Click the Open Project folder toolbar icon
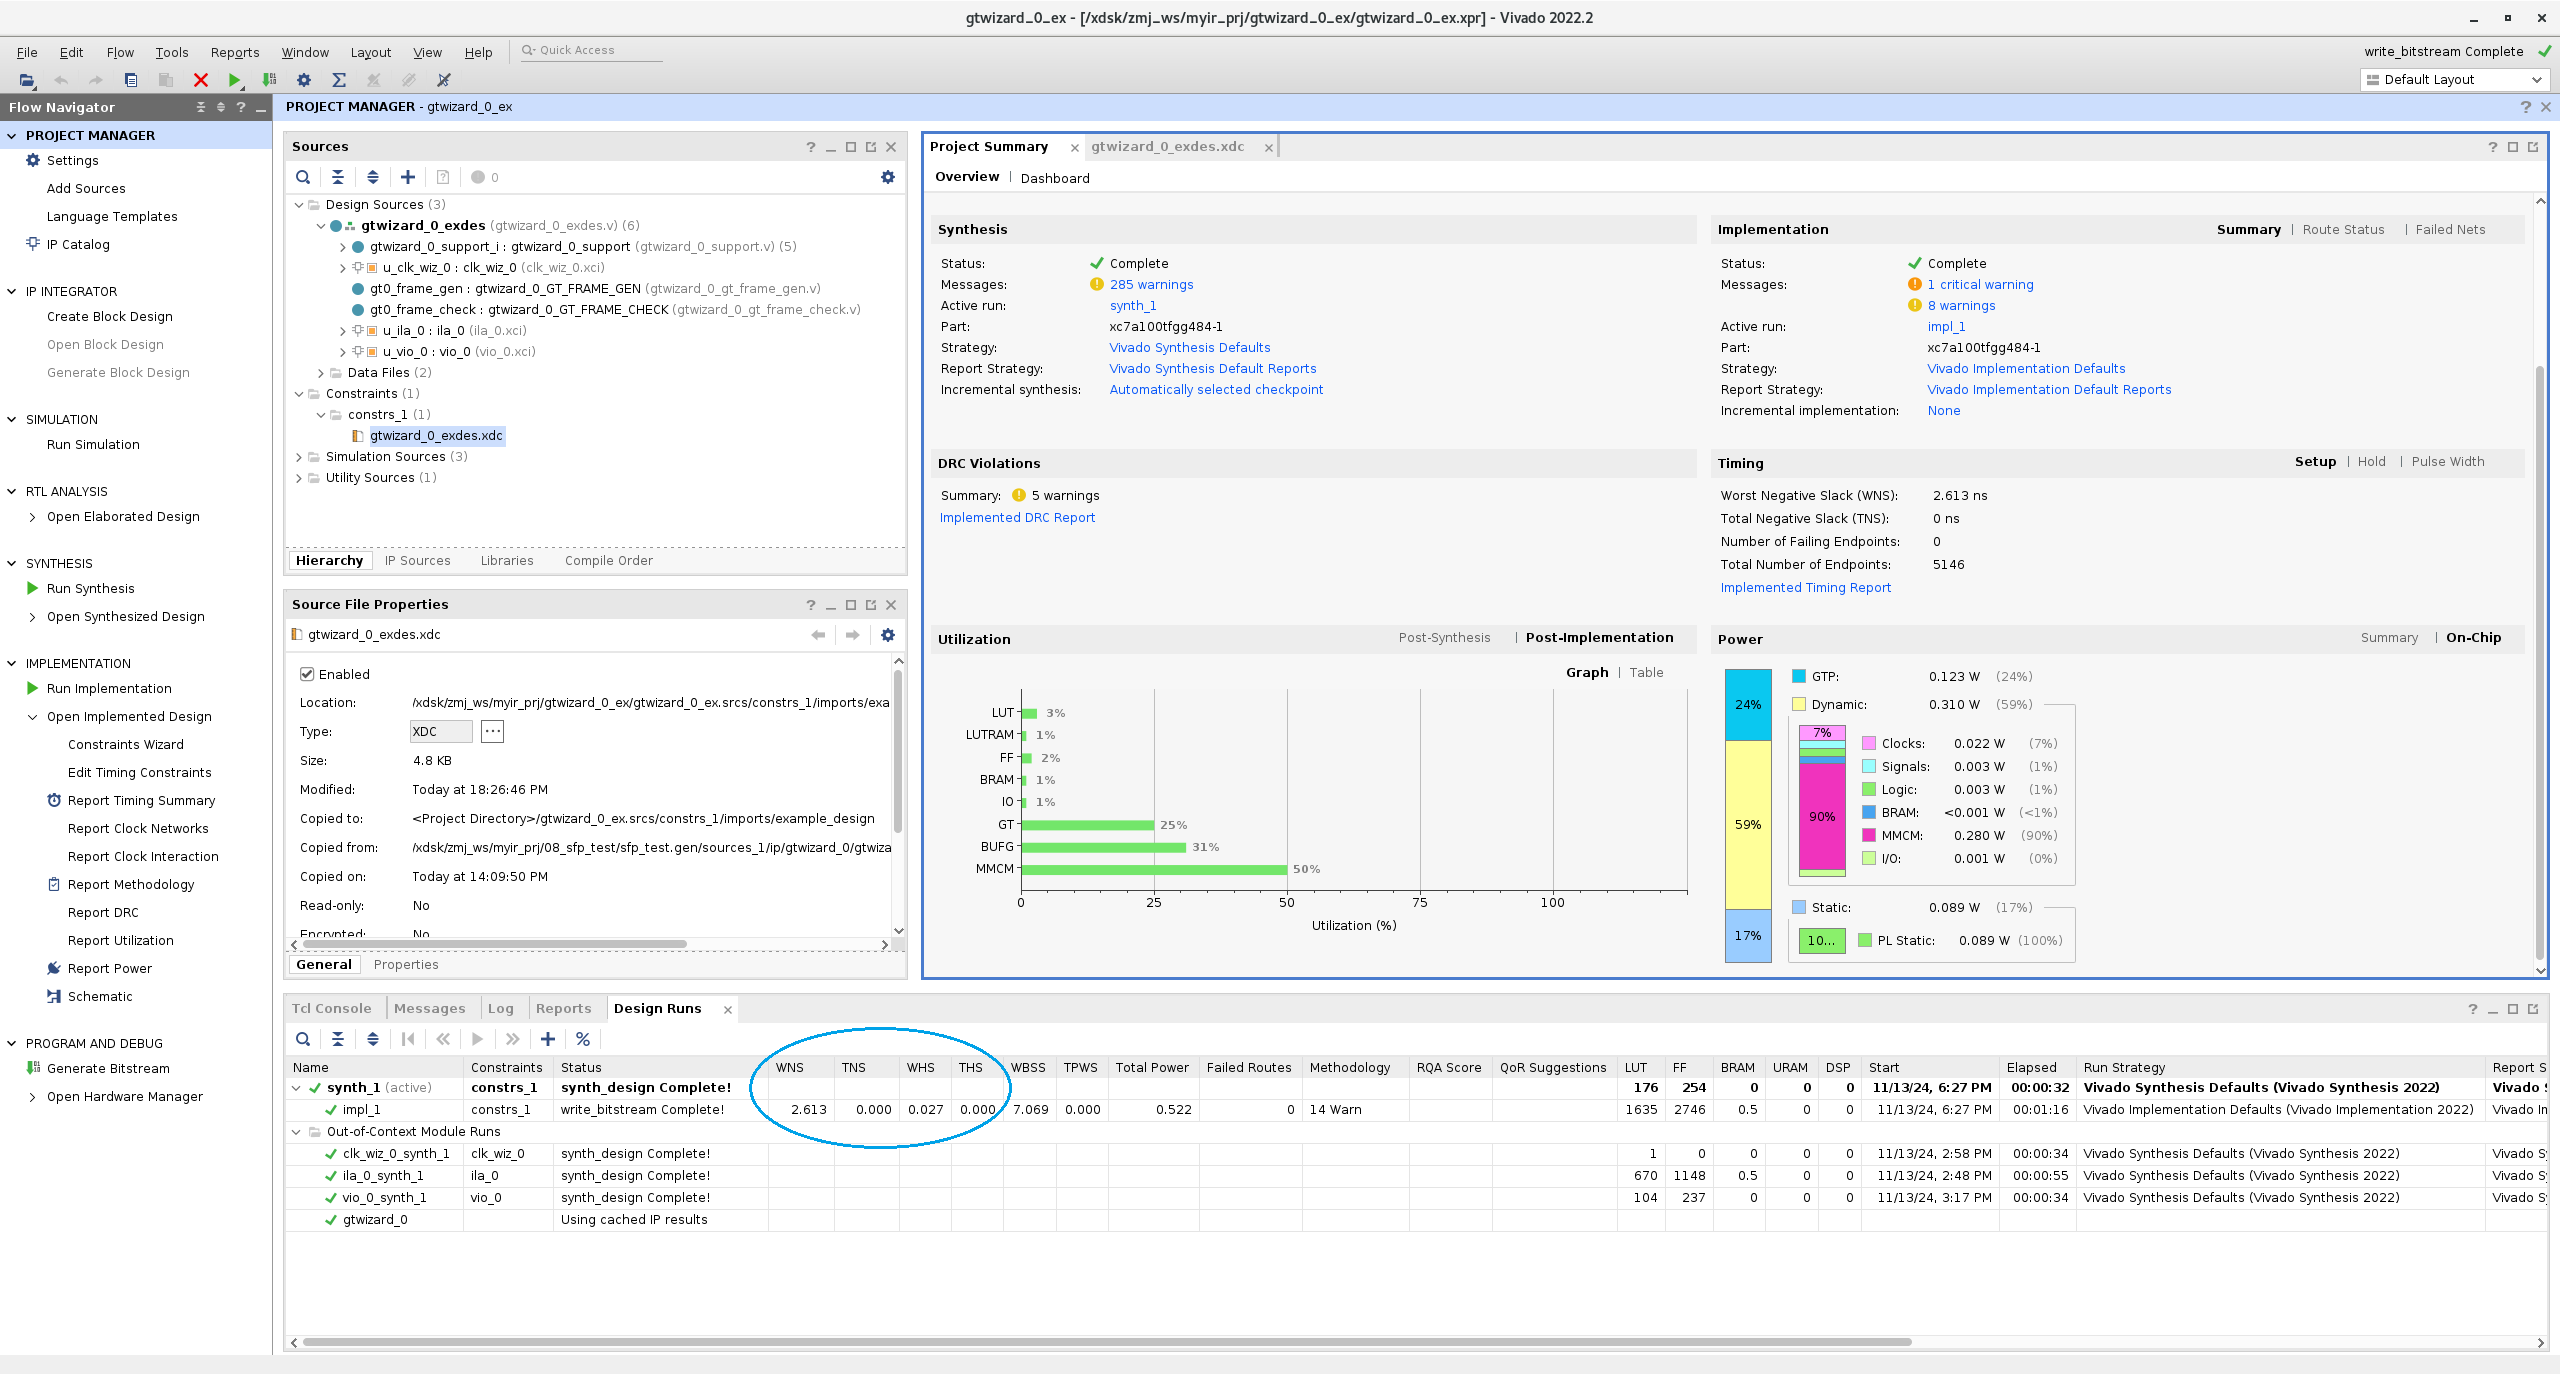 coord(27,80)
